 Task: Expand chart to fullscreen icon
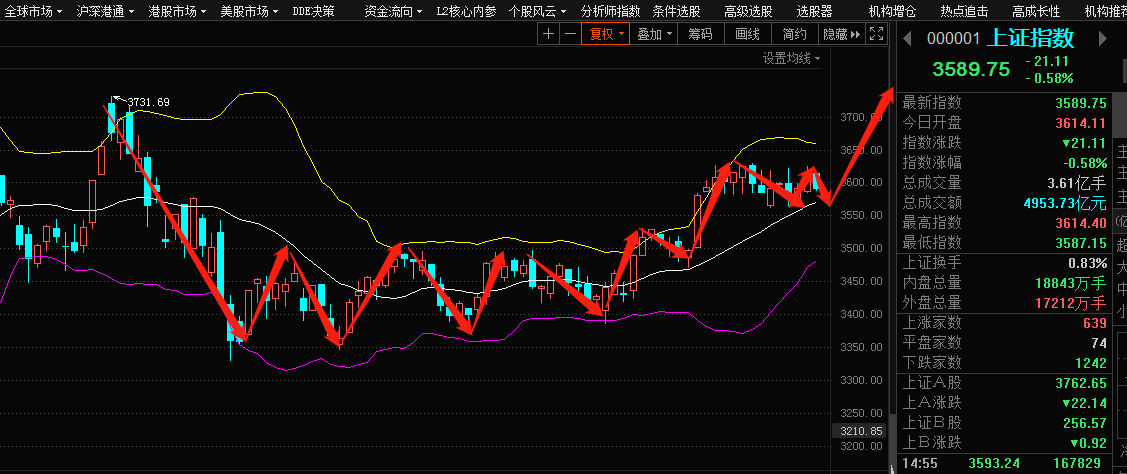876,34
